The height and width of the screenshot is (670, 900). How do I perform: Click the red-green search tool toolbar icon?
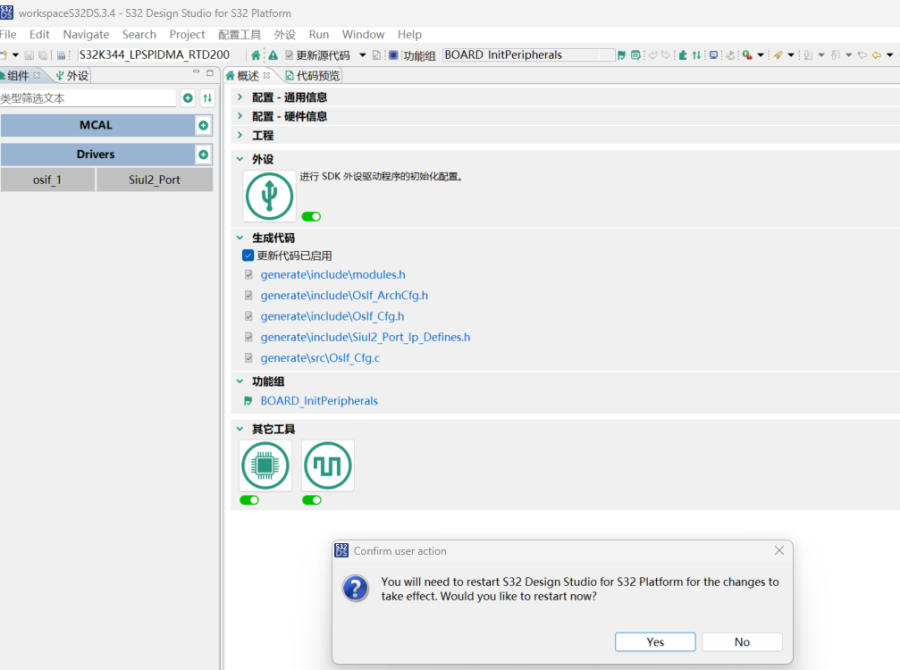click(747, 55)
